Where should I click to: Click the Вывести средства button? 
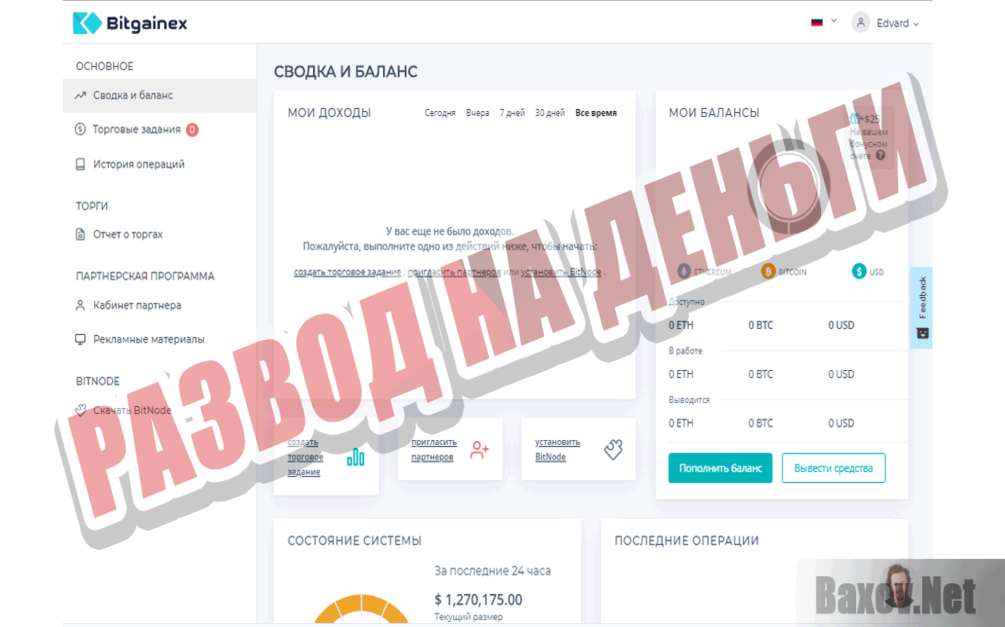pos(833,468)
